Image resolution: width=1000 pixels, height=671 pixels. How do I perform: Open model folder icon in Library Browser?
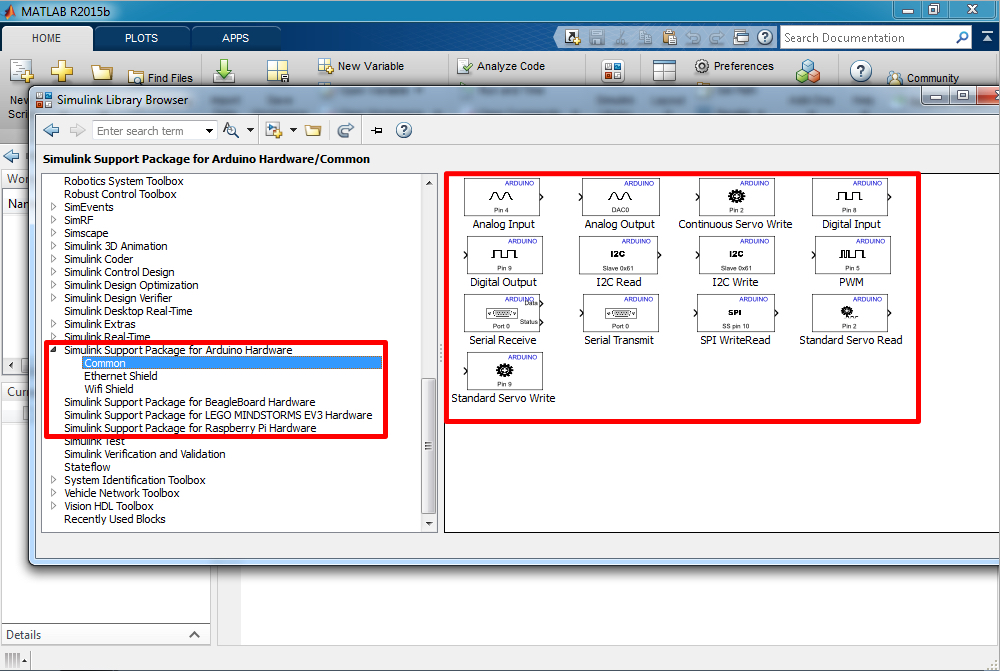pyautogui.click(x=313, y=130)
